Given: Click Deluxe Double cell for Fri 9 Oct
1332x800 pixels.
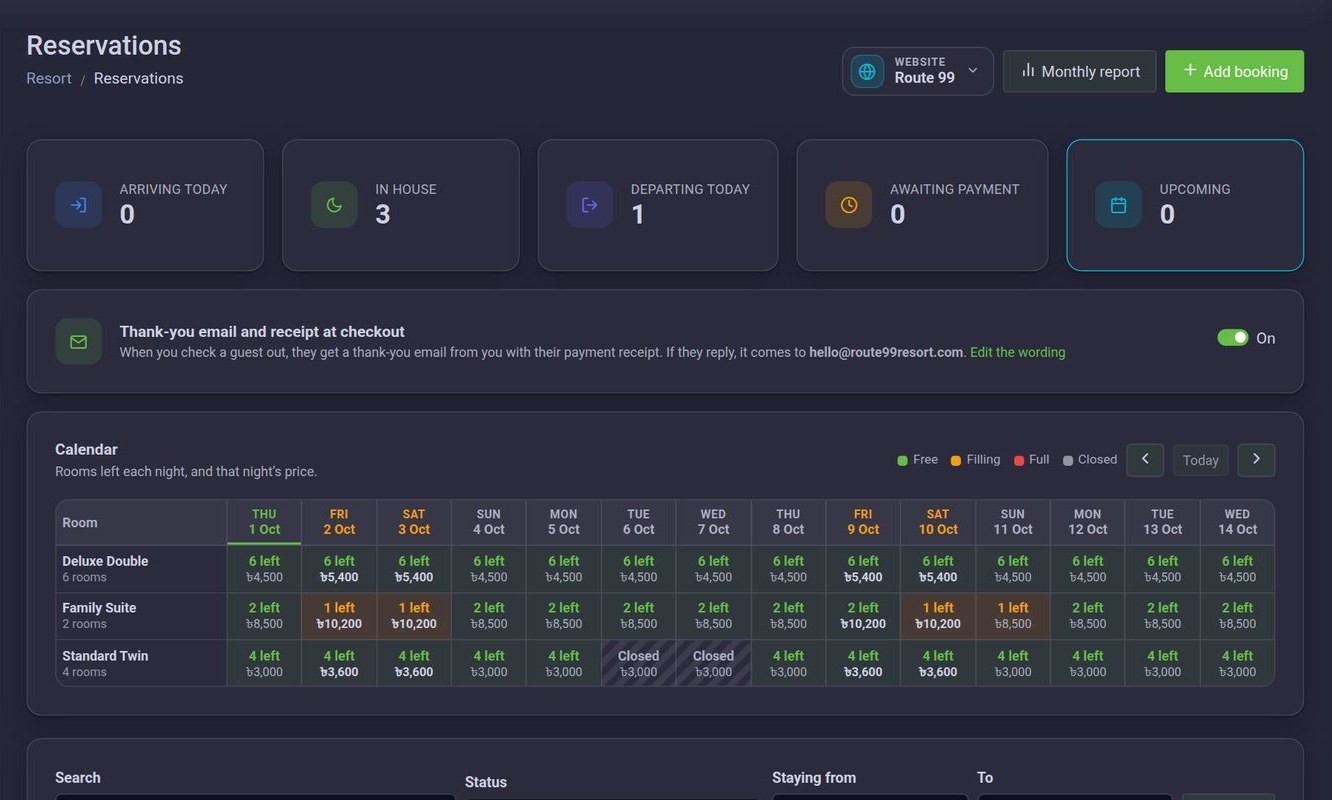Looking at the screenshot, I should tap(863, 569).
